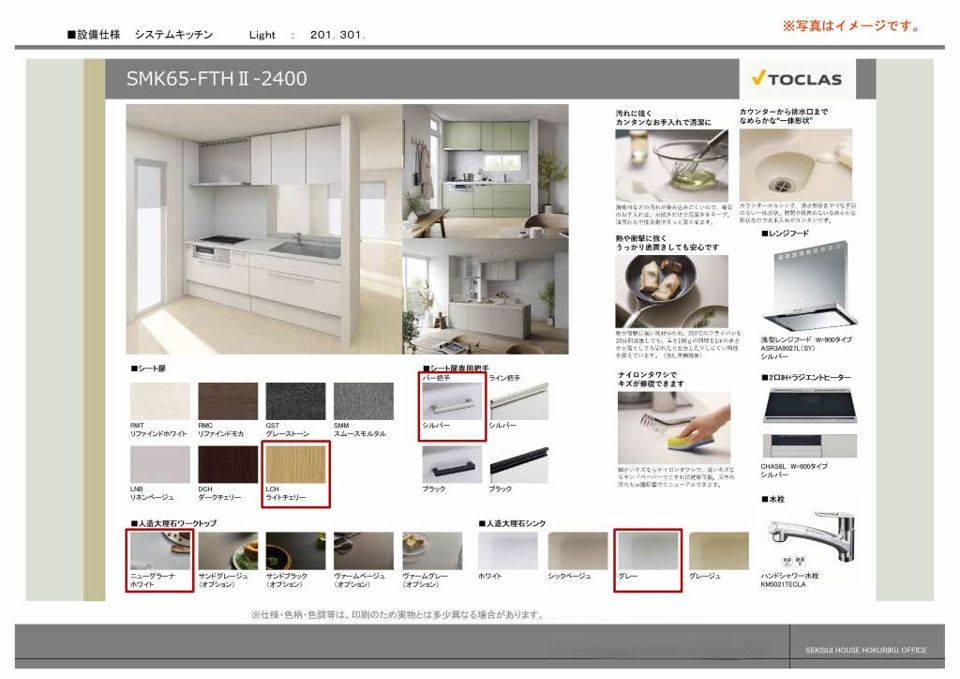Choose the GST グレーストーン door swatch
This screenshot has height=679, width=960.
click(296, 401)
